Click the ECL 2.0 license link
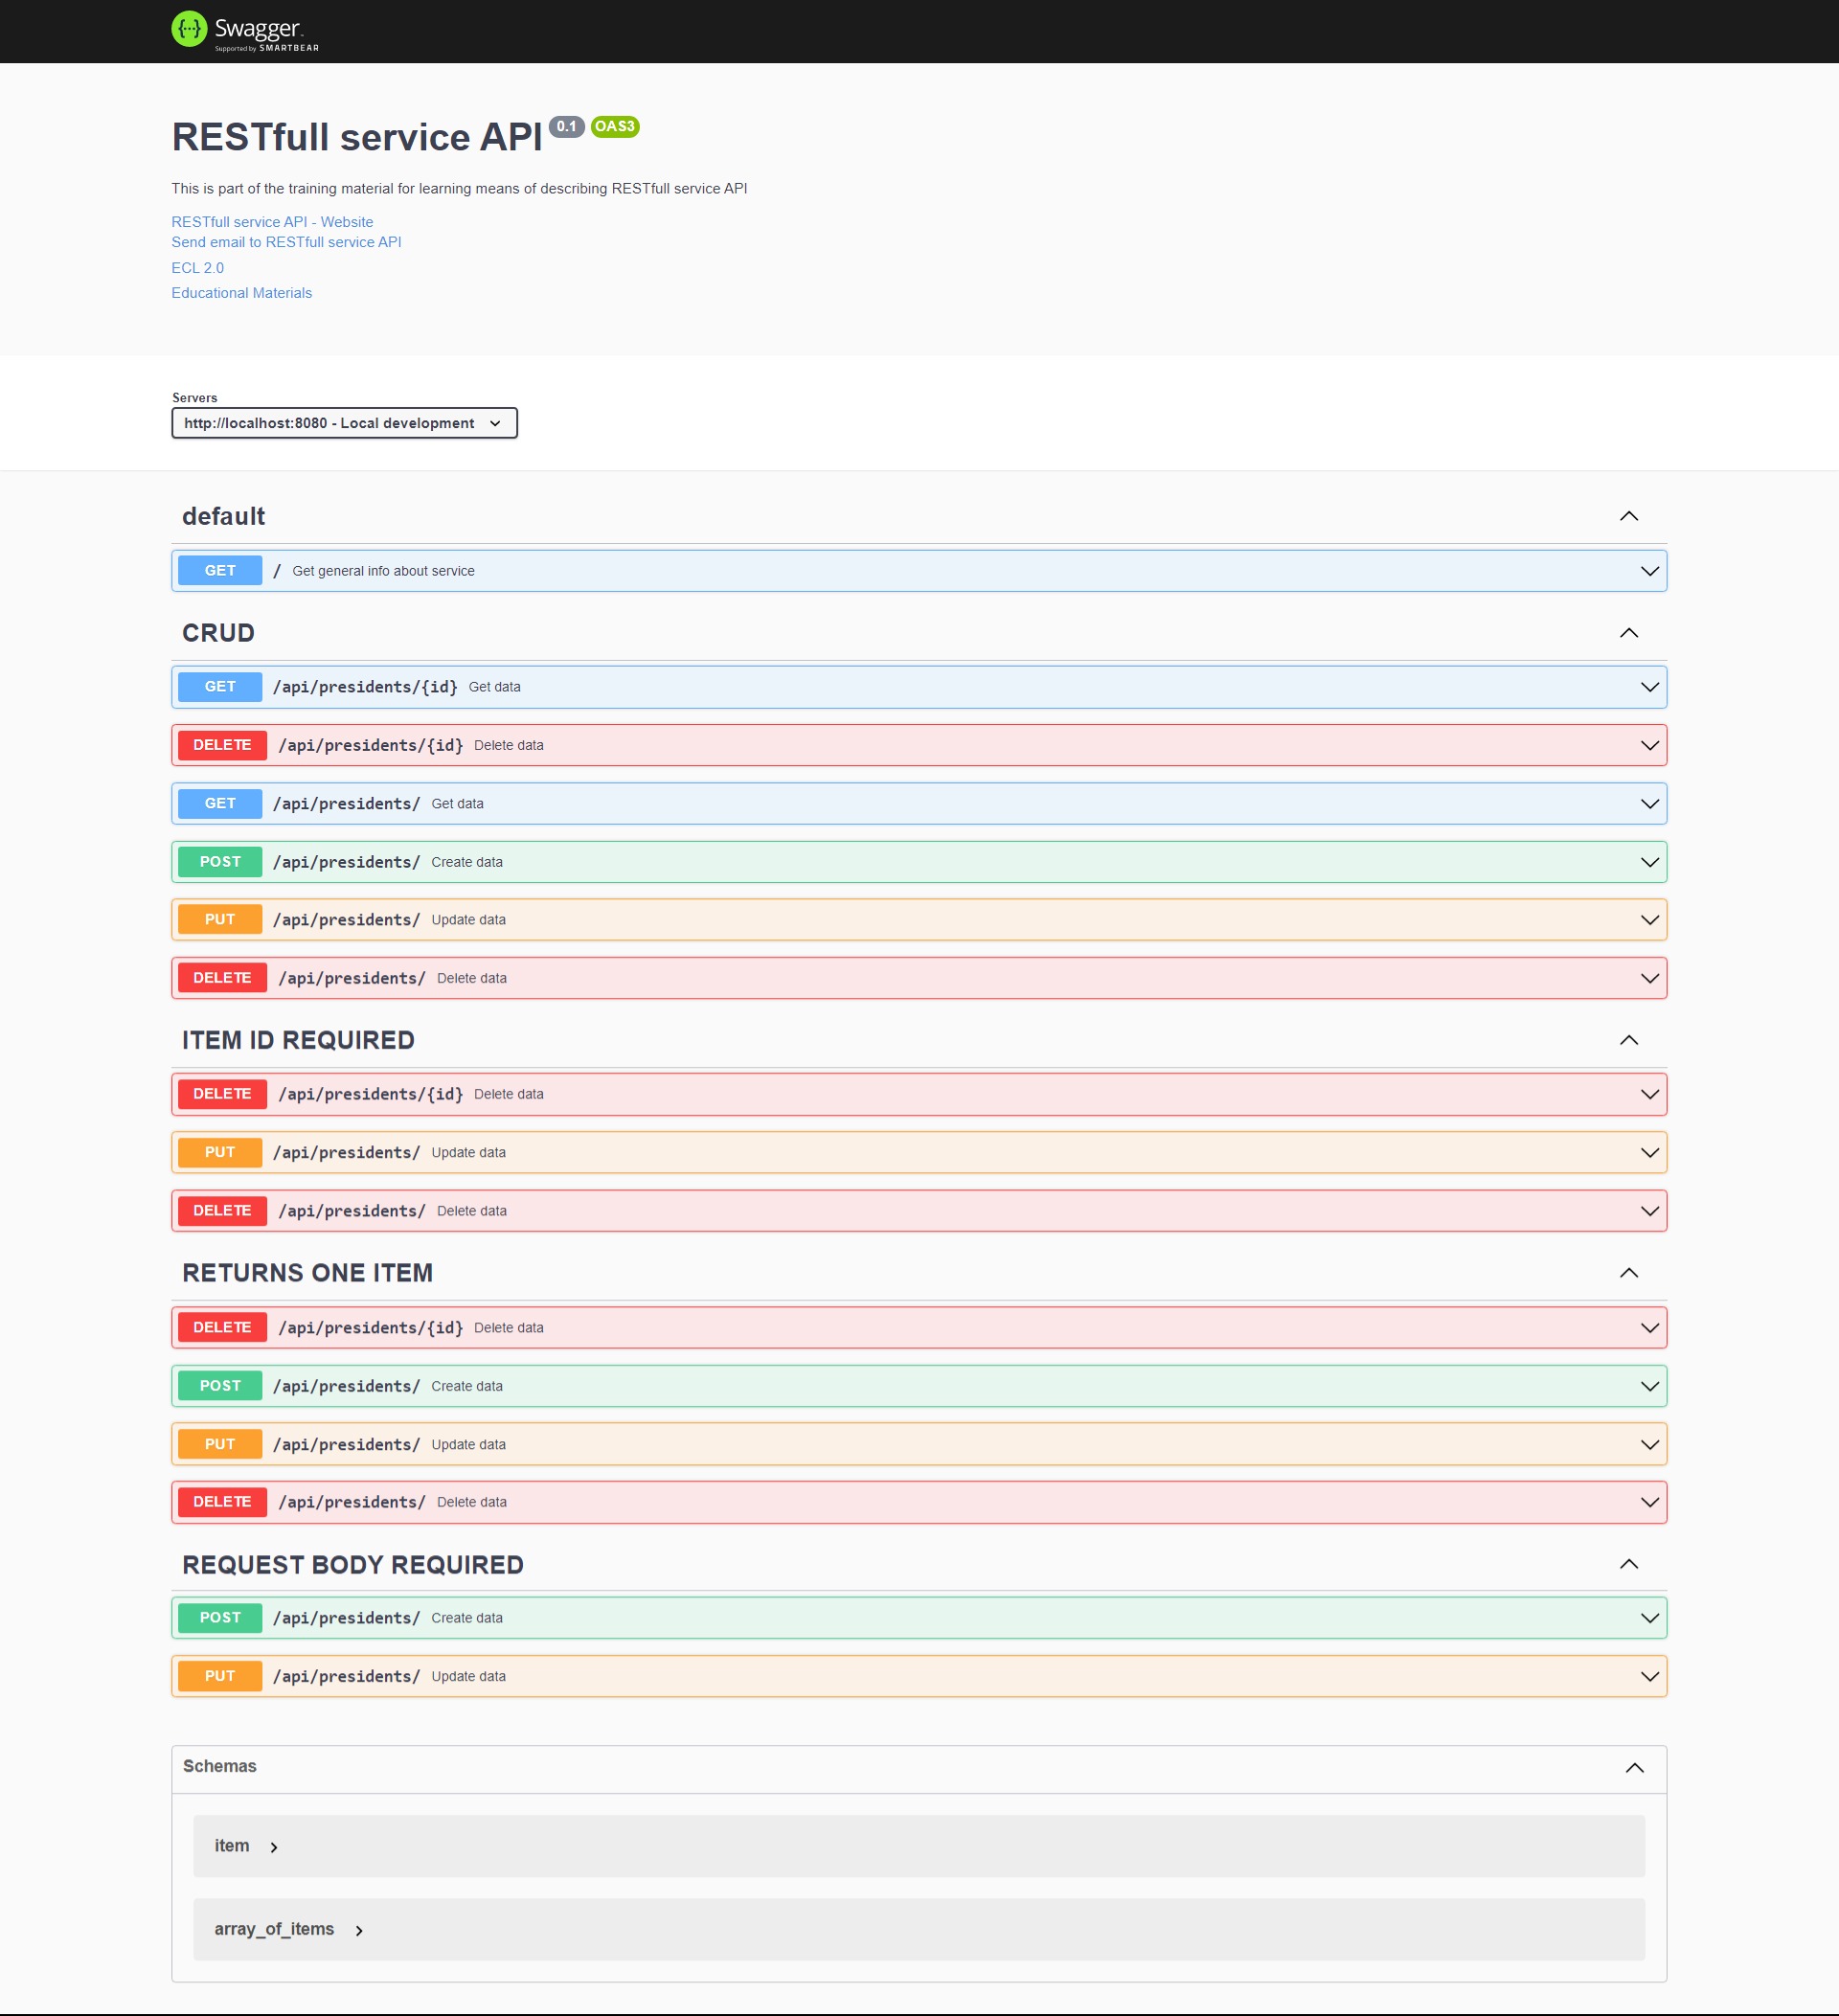Image resolution: width=1839 pixels, height=2016 pixels. coord(197,268)
